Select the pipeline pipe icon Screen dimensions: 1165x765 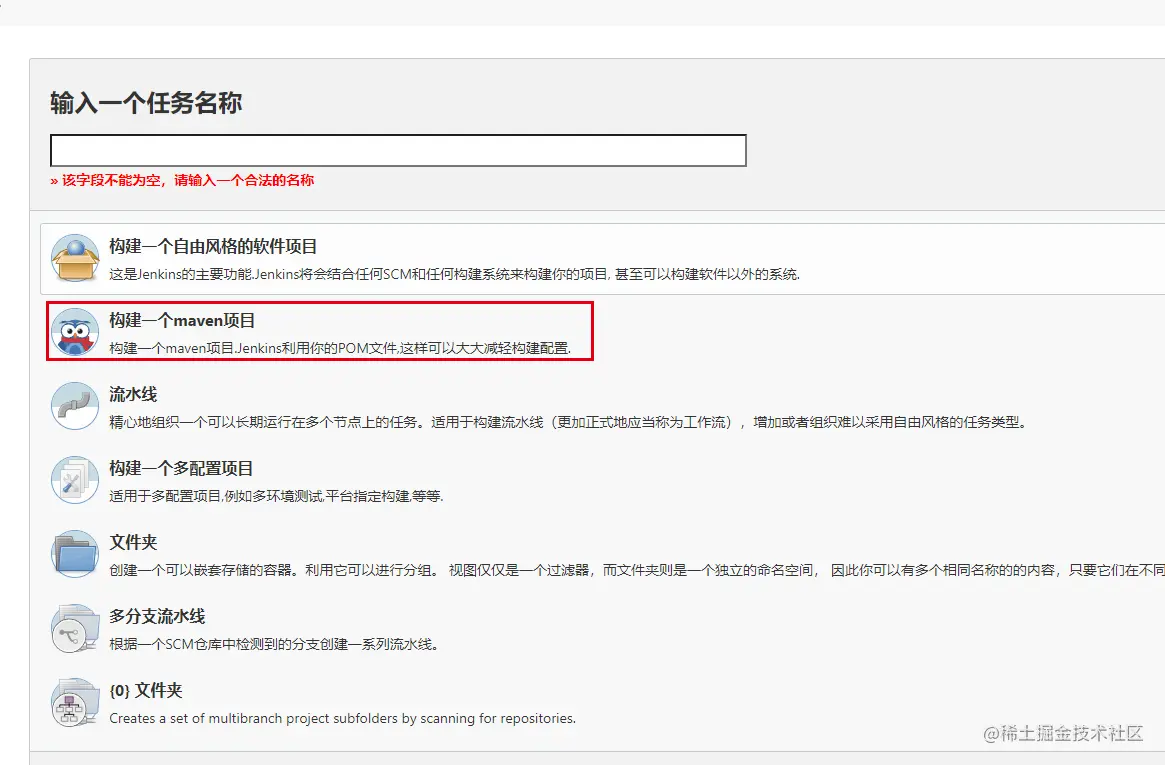point(75,406)
